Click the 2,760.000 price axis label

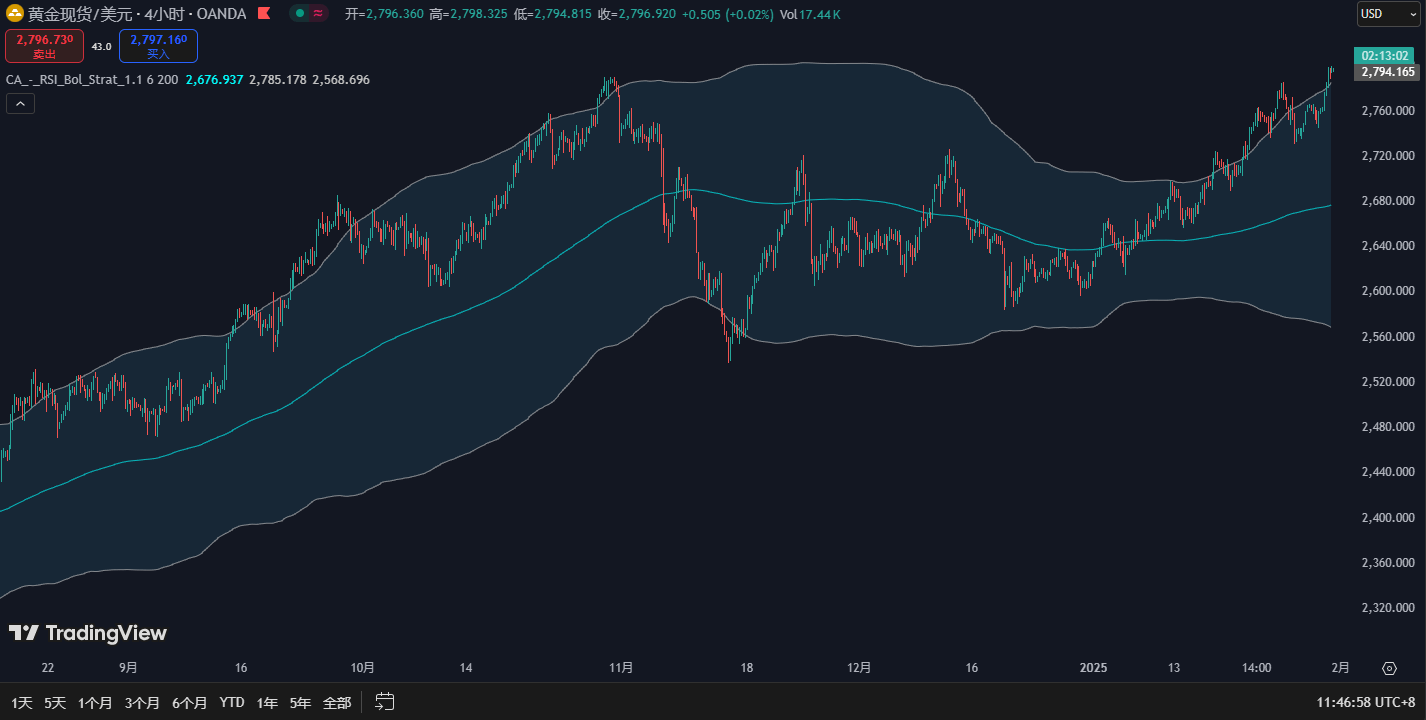1389,110
